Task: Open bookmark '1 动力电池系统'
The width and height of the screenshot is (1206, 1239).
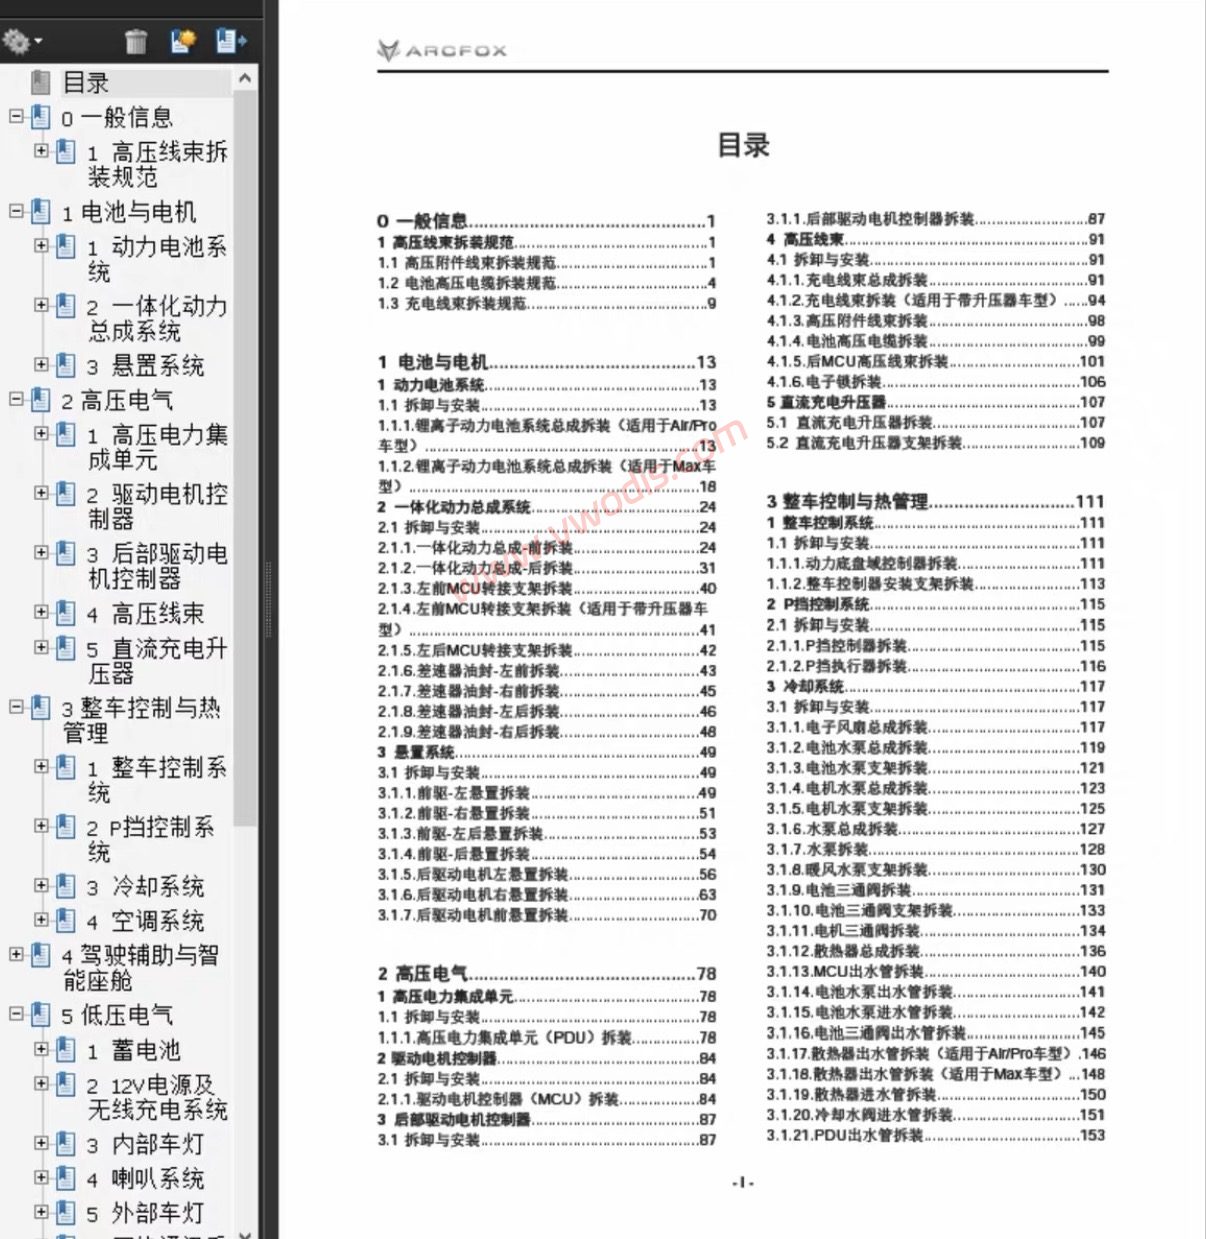Action: click(157, 258)
